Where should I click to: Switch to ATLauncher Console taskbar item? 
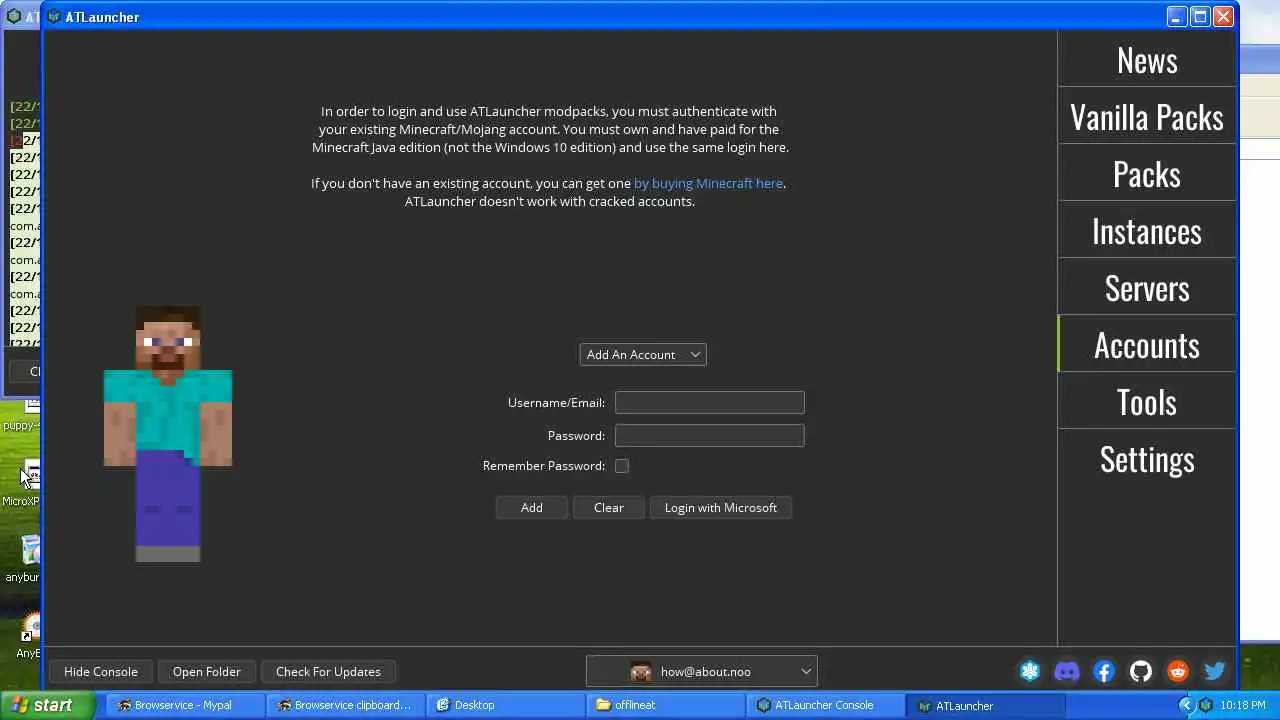tap(825, 705)
